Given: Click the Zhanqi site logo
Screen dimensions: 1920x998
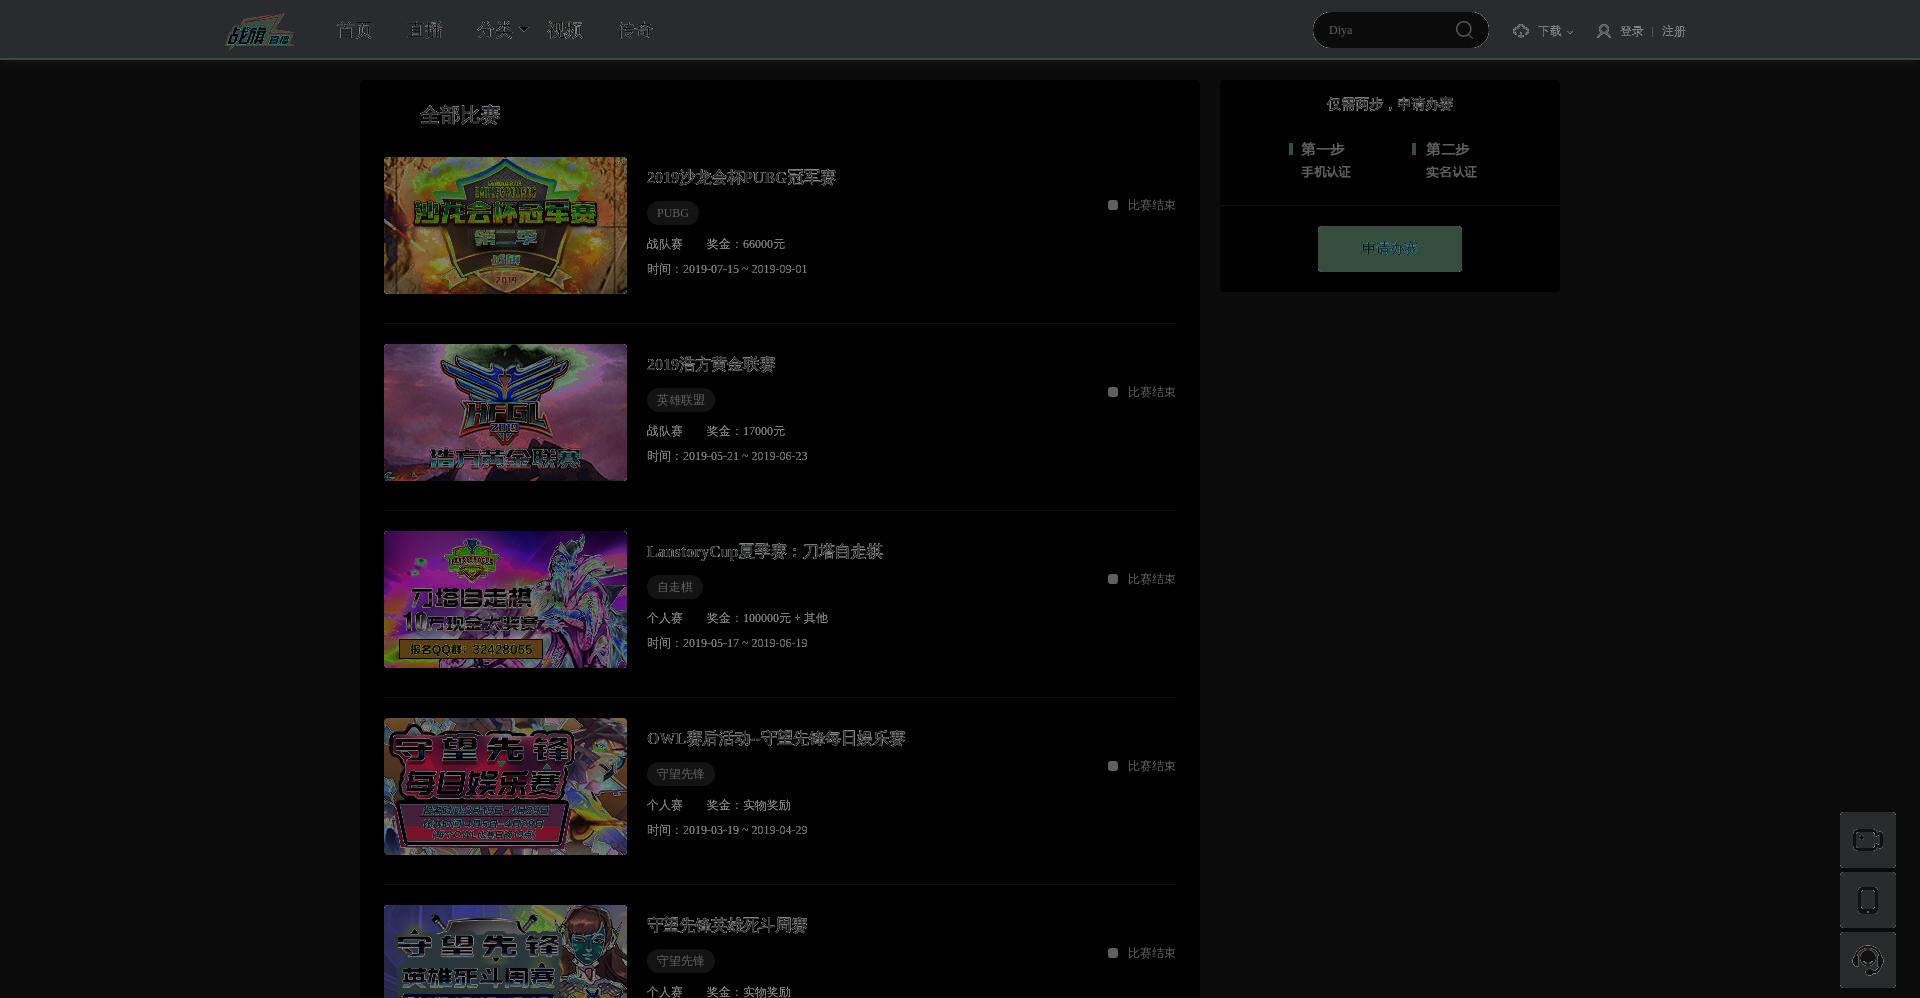Looking at the screenshot, I should (x=260, y=31).
